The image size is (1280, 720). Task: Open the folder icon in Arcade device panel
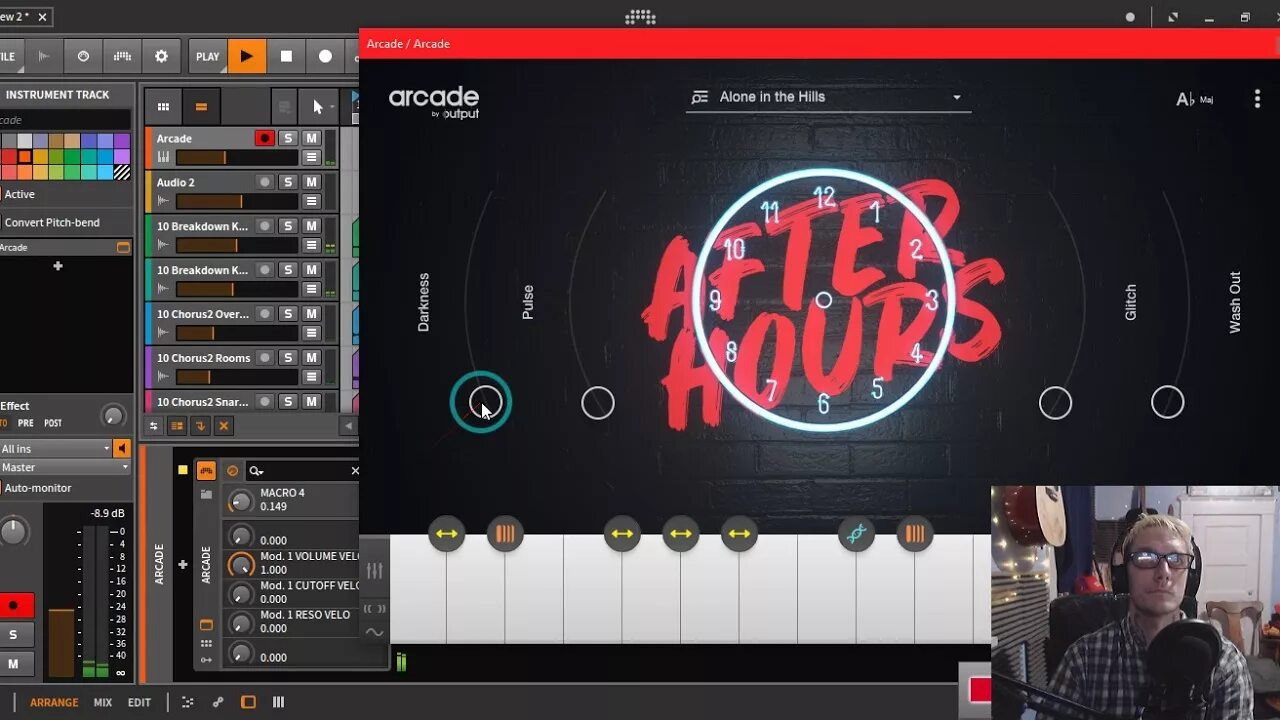206,494
